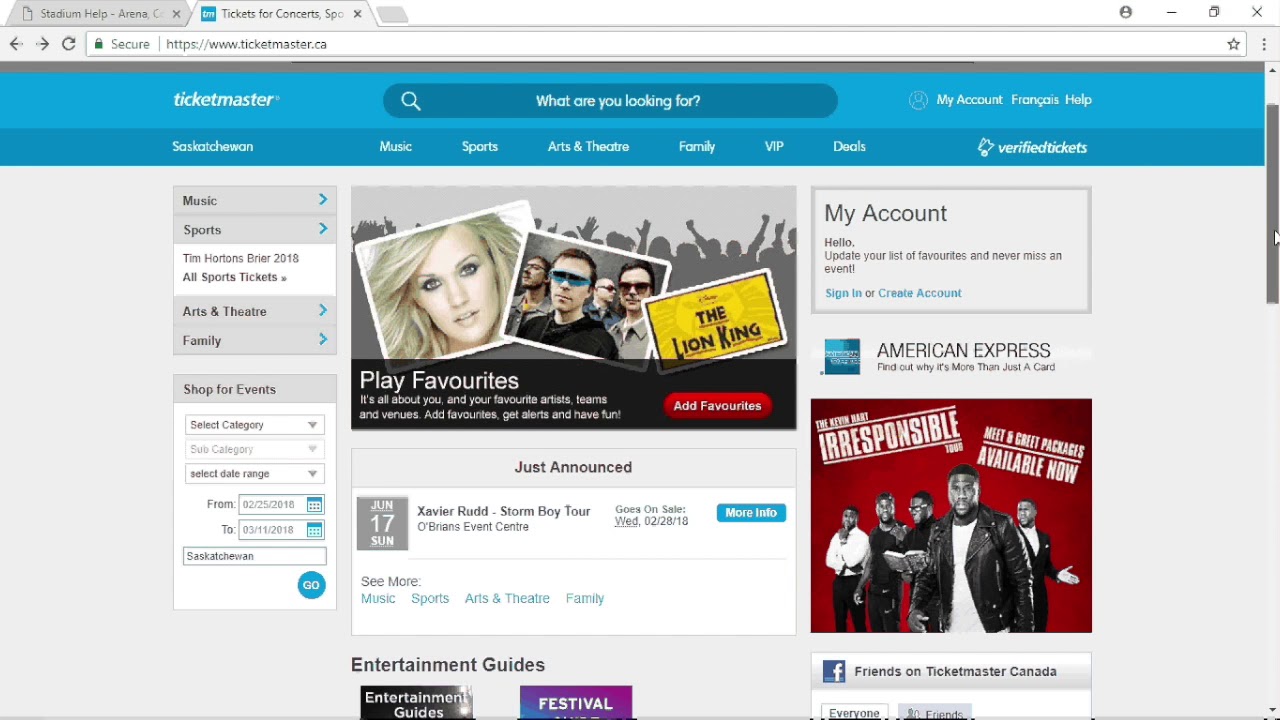Click the browser back arrow
Viewport: 1280px width, 720px height.
click(x=15, y=44)
